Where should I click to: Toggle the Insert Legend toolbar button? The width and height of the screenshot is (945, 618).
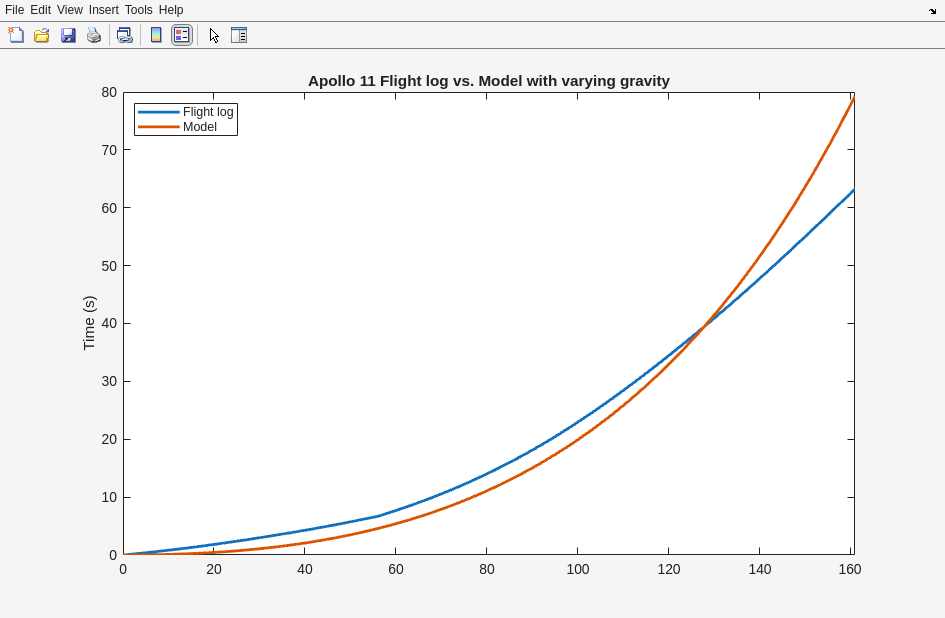point(181,35)
